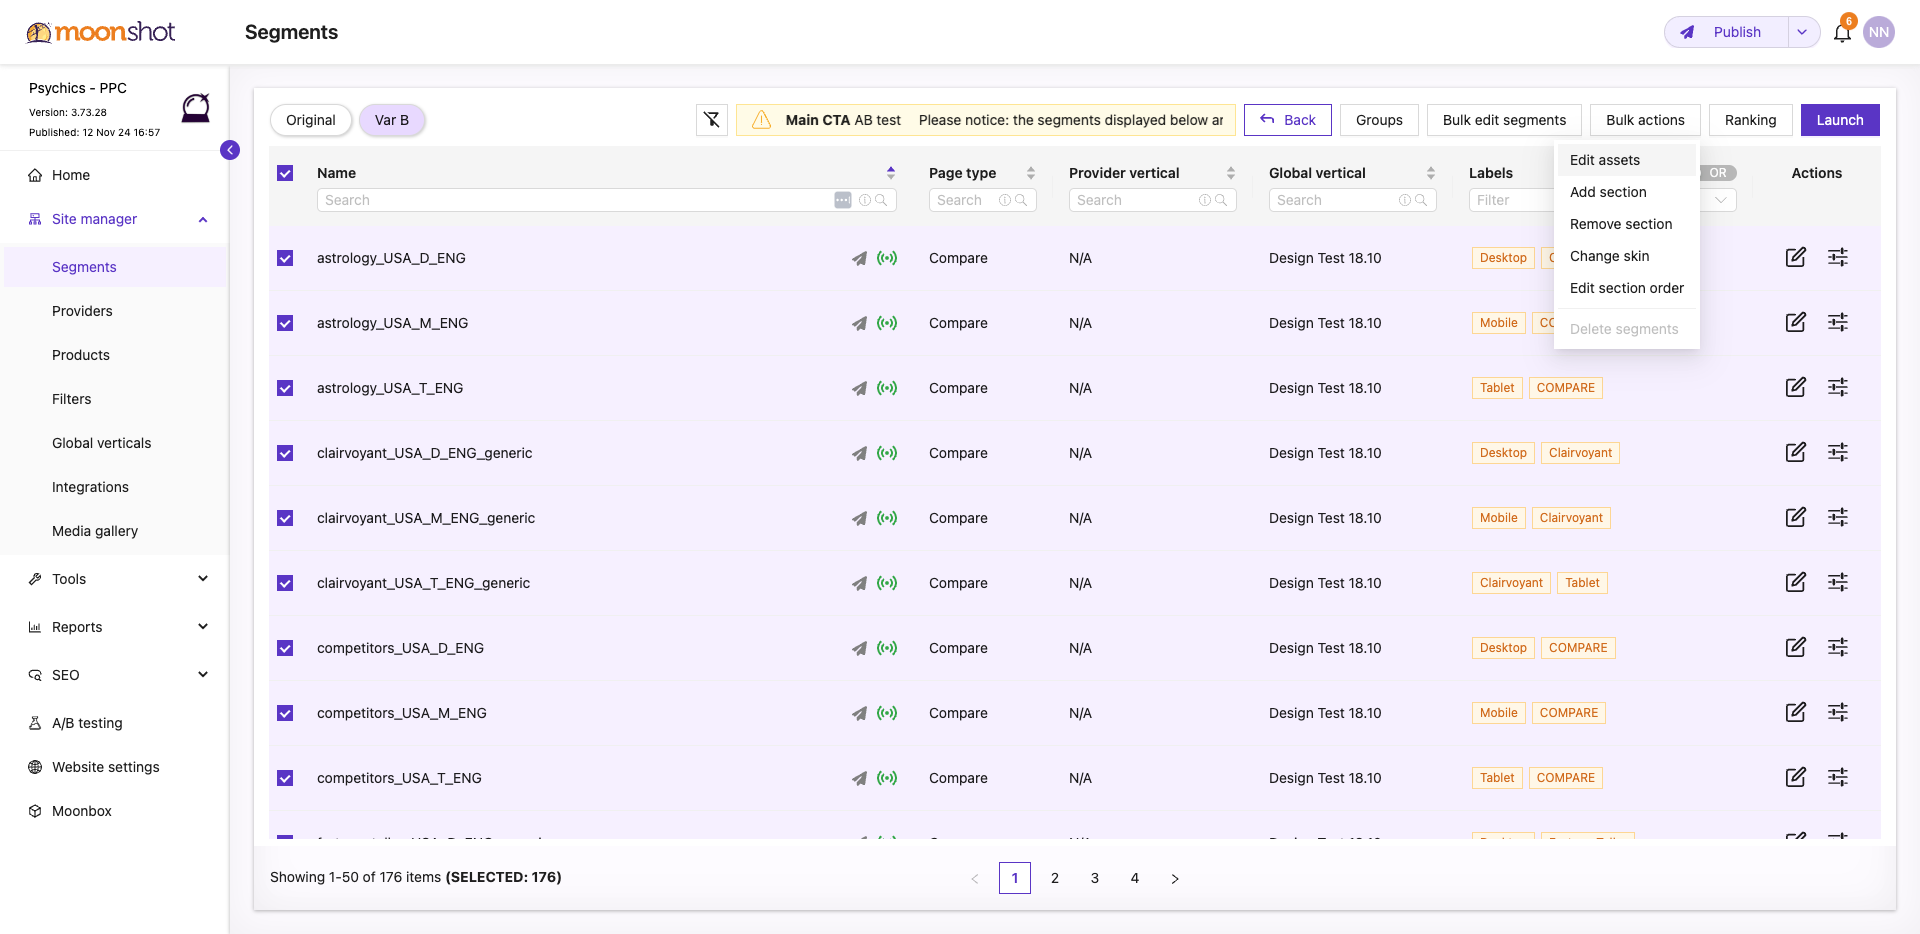Open settings sliders for astrology_USA_D_ENG
The width and height of the screenshot is (1920, 934).
click(x=1838, y=257)
